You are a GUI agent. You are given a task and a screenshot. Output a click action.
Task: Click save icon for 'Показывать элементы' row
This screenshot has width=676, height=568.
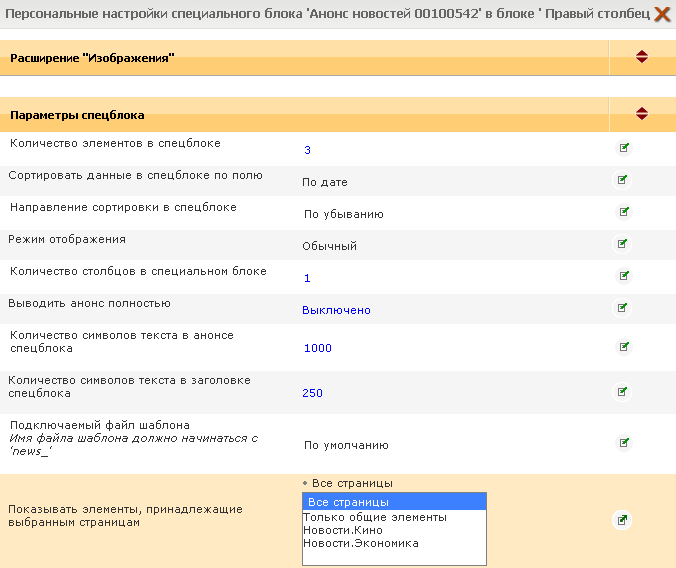[623, 520]
